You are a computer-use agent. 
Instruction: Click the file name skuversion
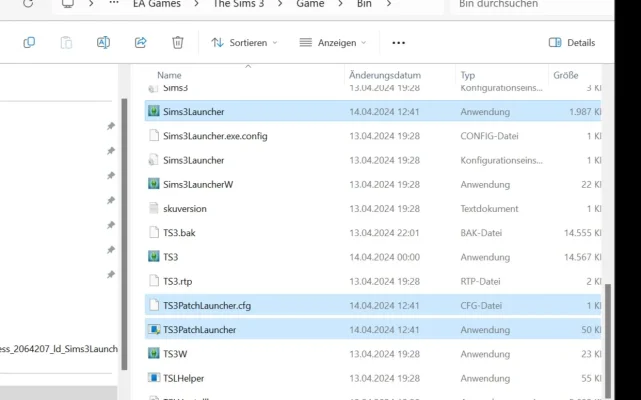(185, 209)
